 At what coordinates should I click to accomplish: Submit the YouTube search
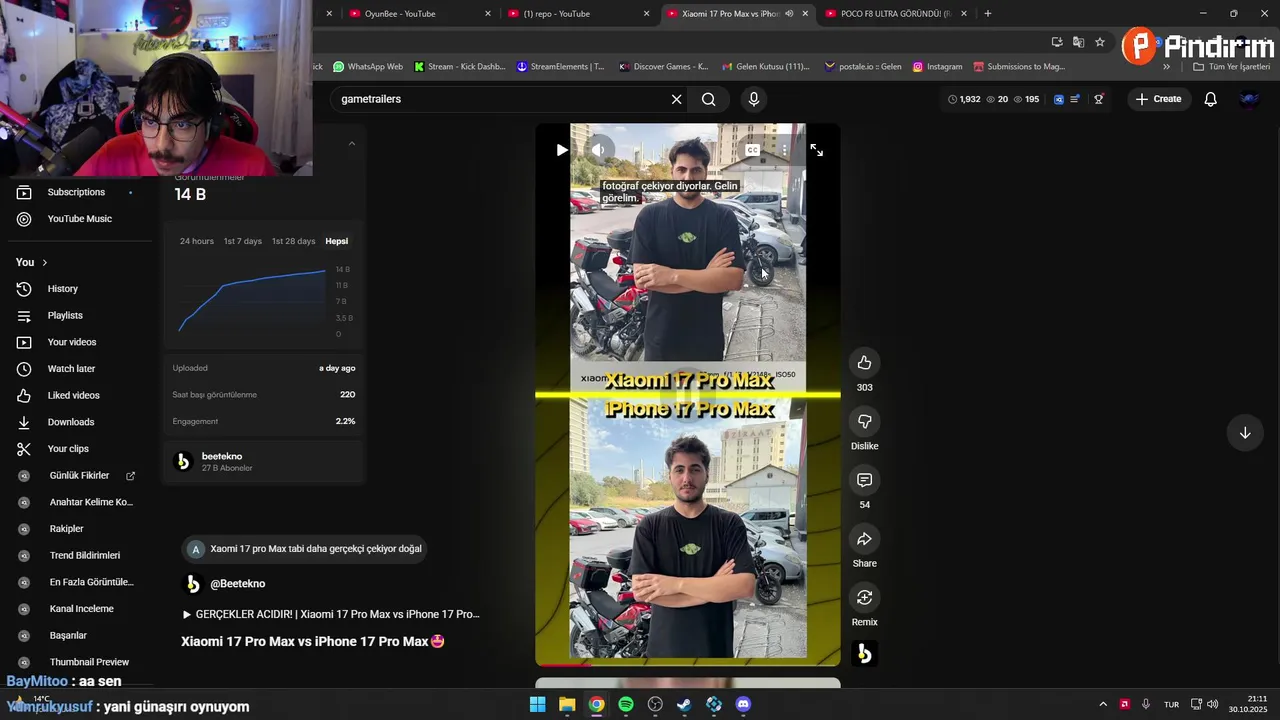click(709, 99)
